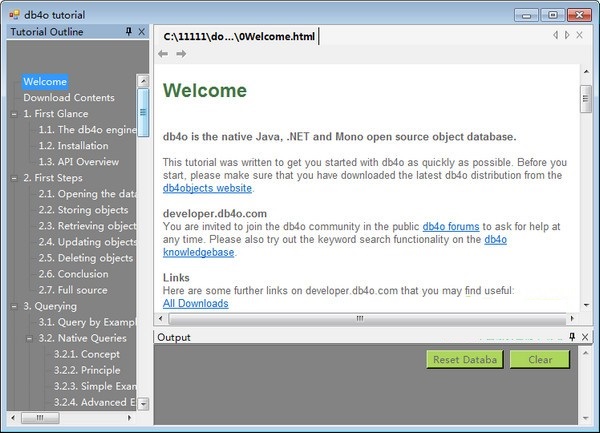Click outline horizontal scroll right arrow
Image resolution: width=600 pixels, height=433 pixels.
point(129,417)
